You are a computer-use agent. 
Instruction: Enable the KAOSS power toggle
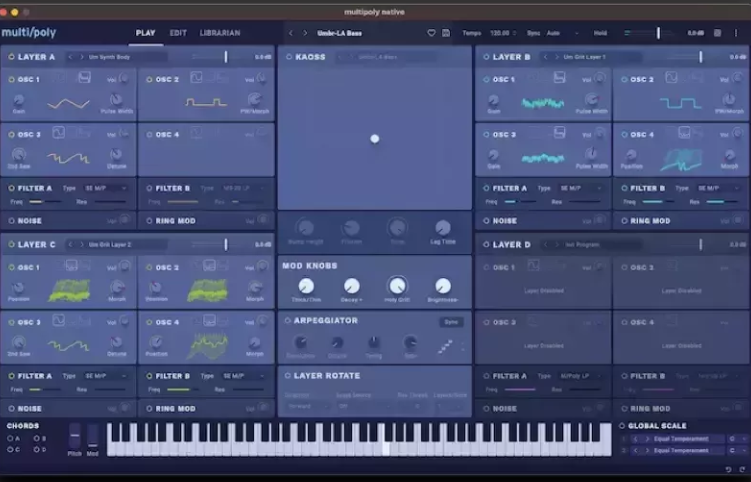[289, 57]
